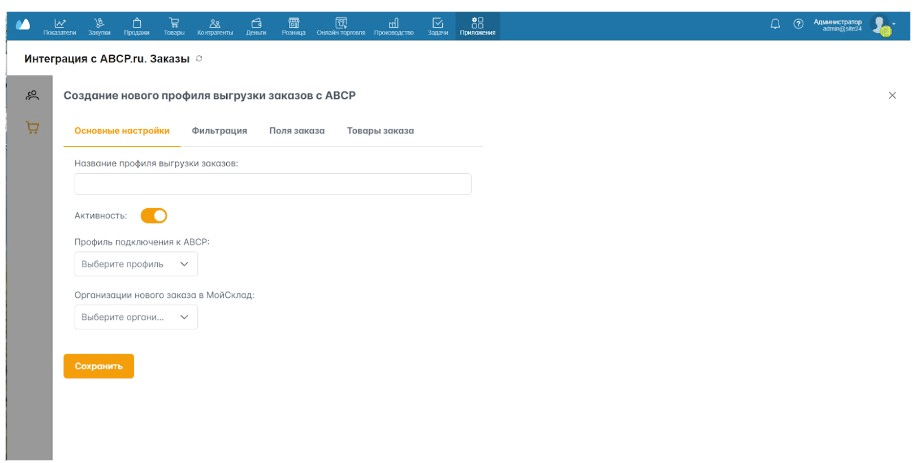Screen dimensions: 918x463
Task: Refresh the integration page via reload icon
Action: pos(199,59)
